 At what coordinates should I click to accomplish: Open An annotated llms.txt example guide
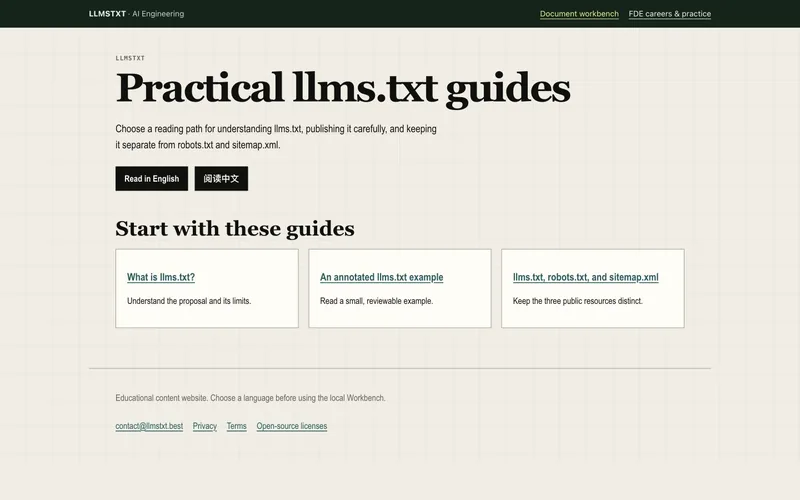pyautogui.click(x=382, y=277)
